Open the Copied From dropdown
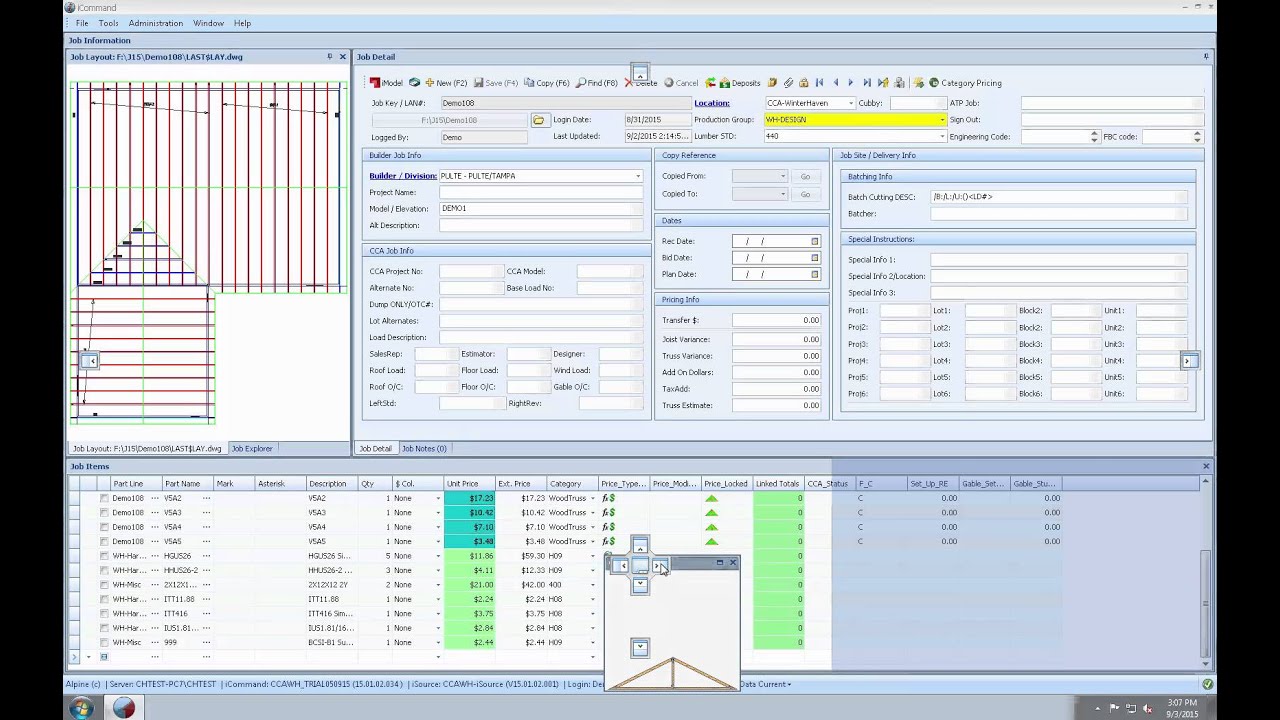The width and height of the screenshot is (1280, 720). tap(782, 176)
